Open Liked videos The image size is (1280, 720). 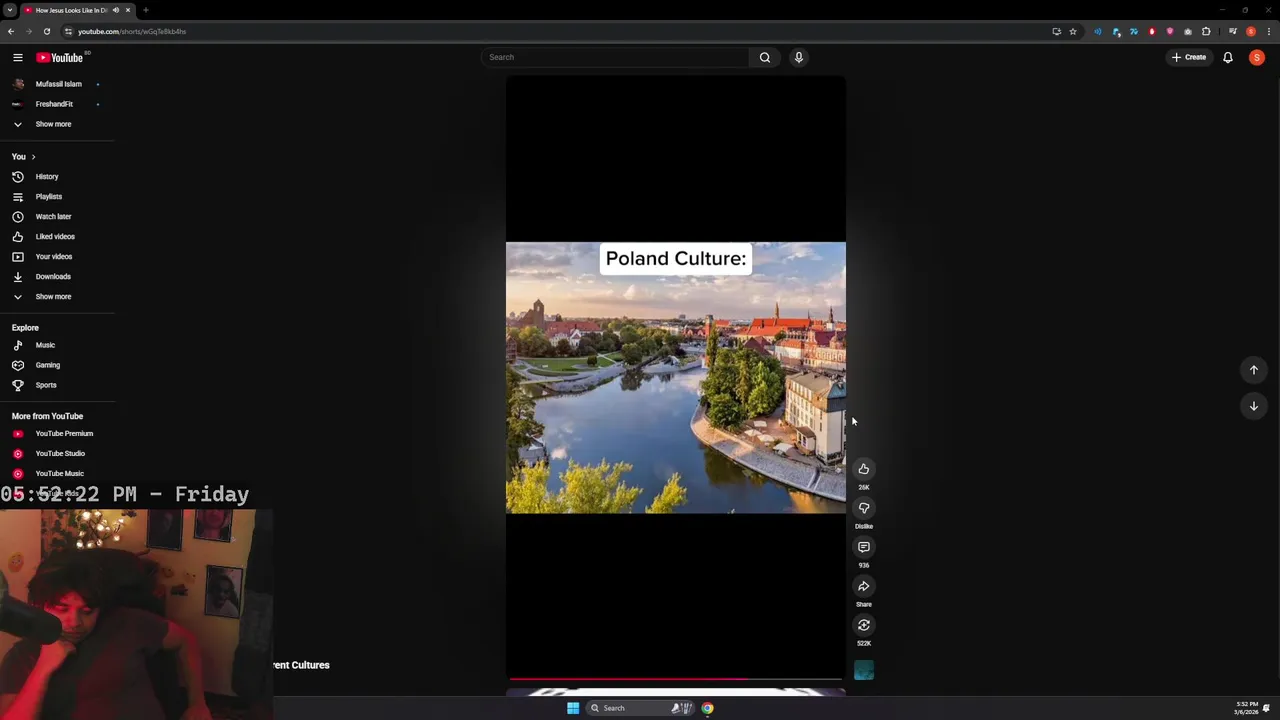pos(57,237)
